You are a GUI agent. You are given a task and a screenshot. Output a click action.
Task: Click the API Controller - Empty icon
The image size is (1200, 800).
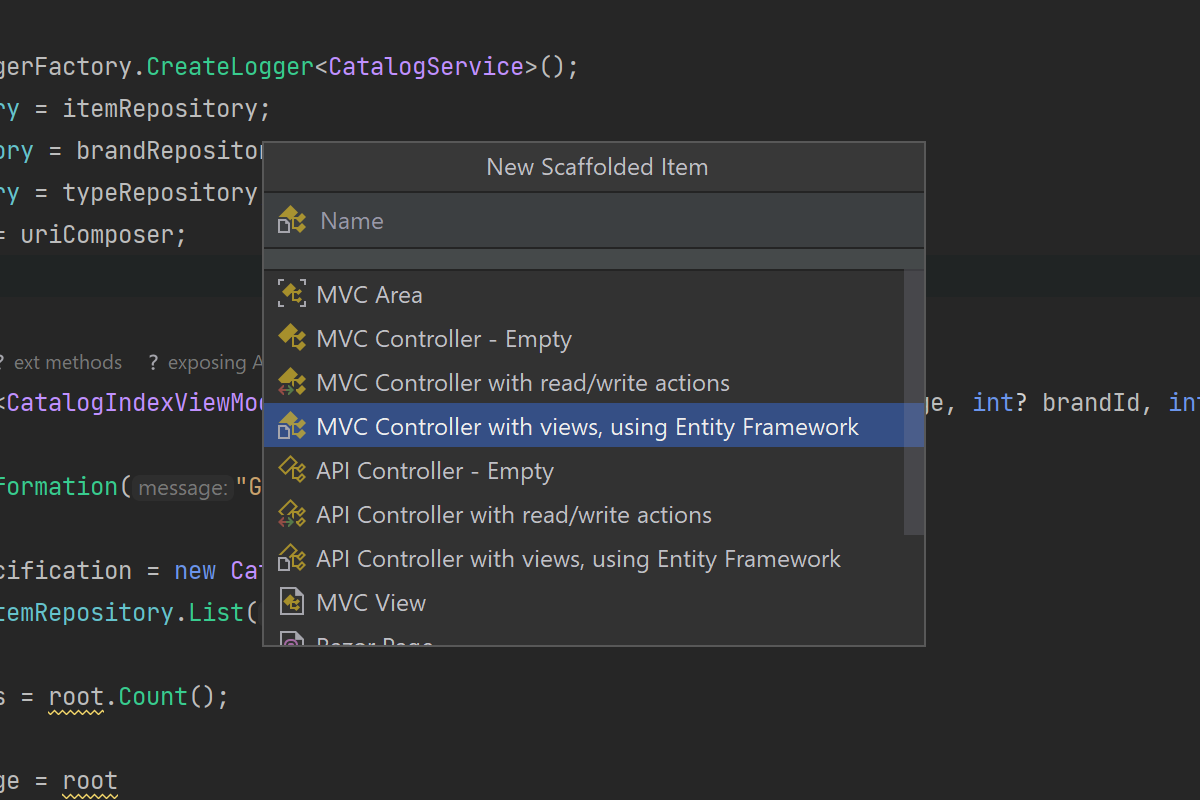(292, 470)
